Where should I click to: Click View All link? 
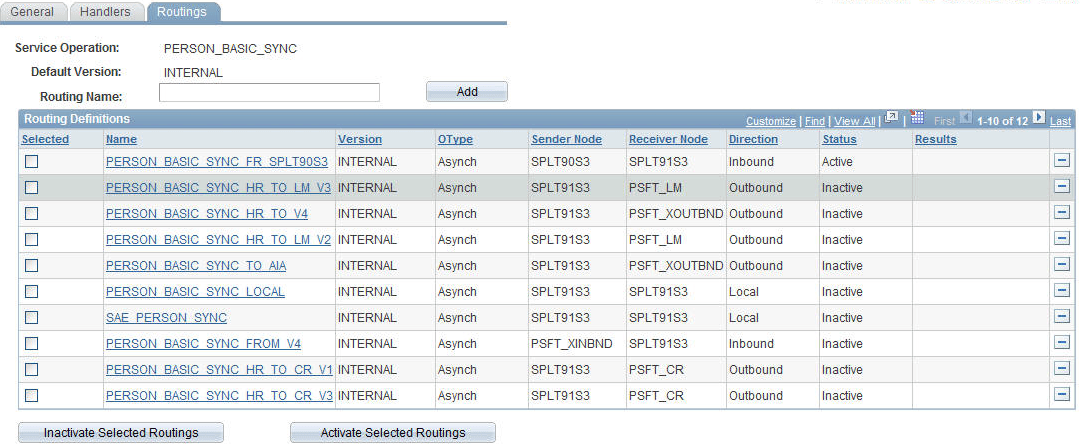point(854,121)
